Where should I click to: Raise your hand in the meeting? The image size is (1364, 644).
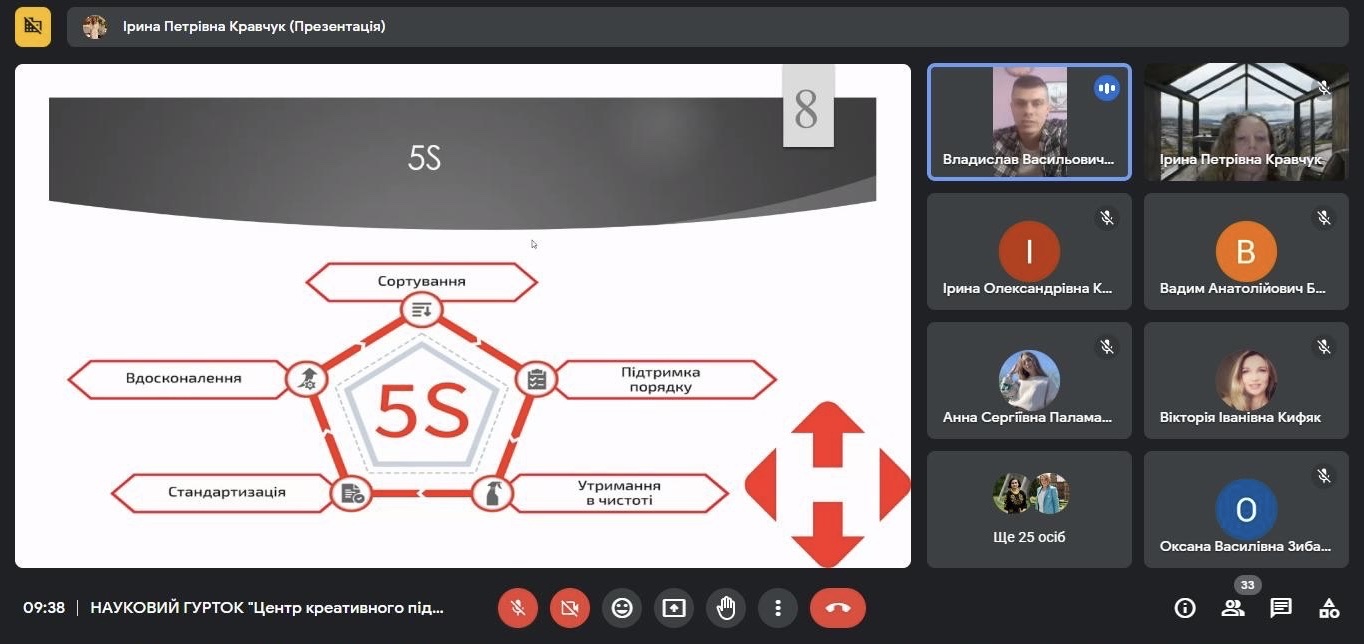point(726,607)
